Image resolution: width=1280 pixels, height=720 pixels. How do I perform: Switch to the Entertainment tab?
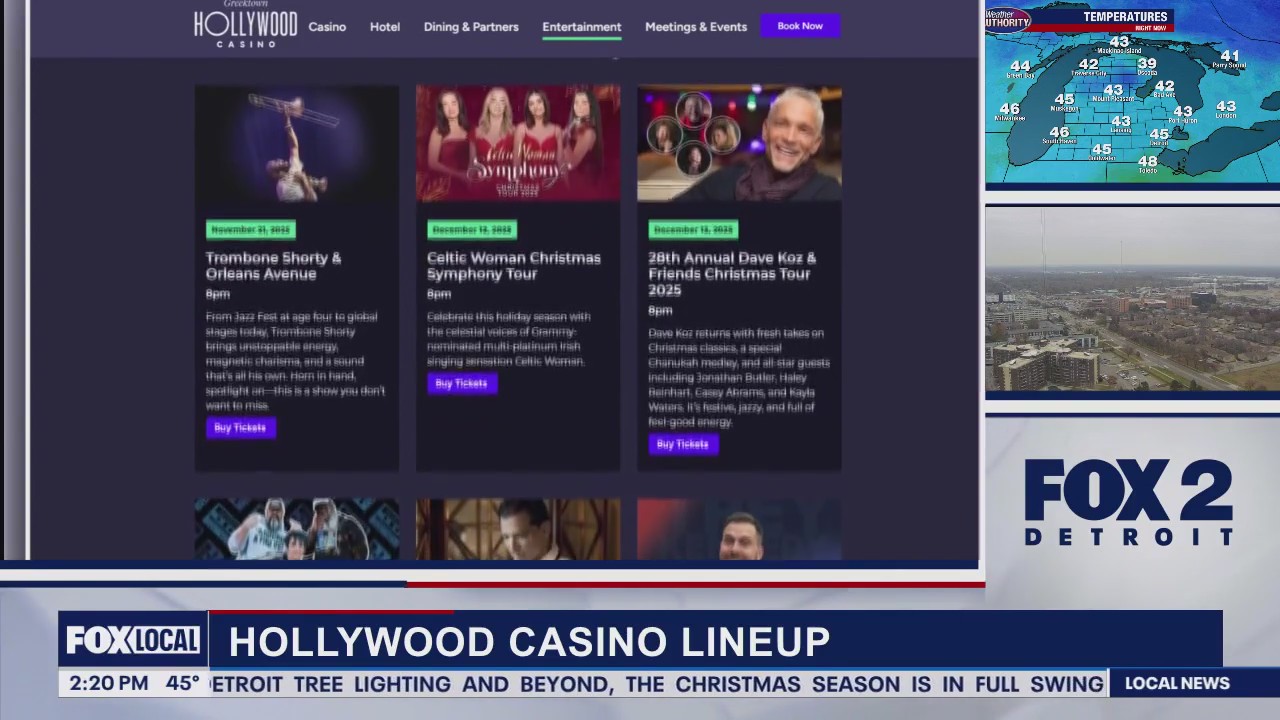click(582, 27)
